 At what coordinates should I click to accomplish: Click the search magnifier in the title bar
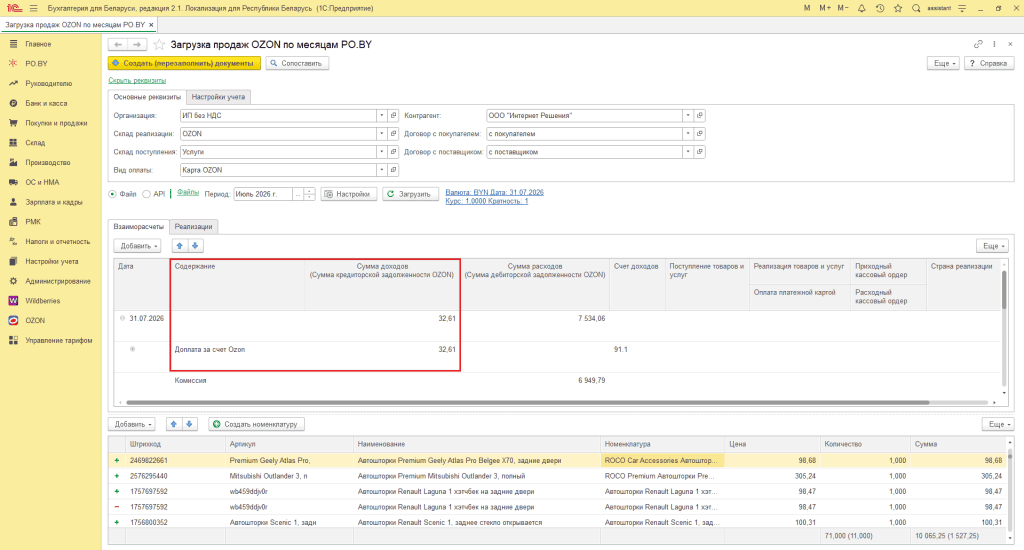[916, 8]
